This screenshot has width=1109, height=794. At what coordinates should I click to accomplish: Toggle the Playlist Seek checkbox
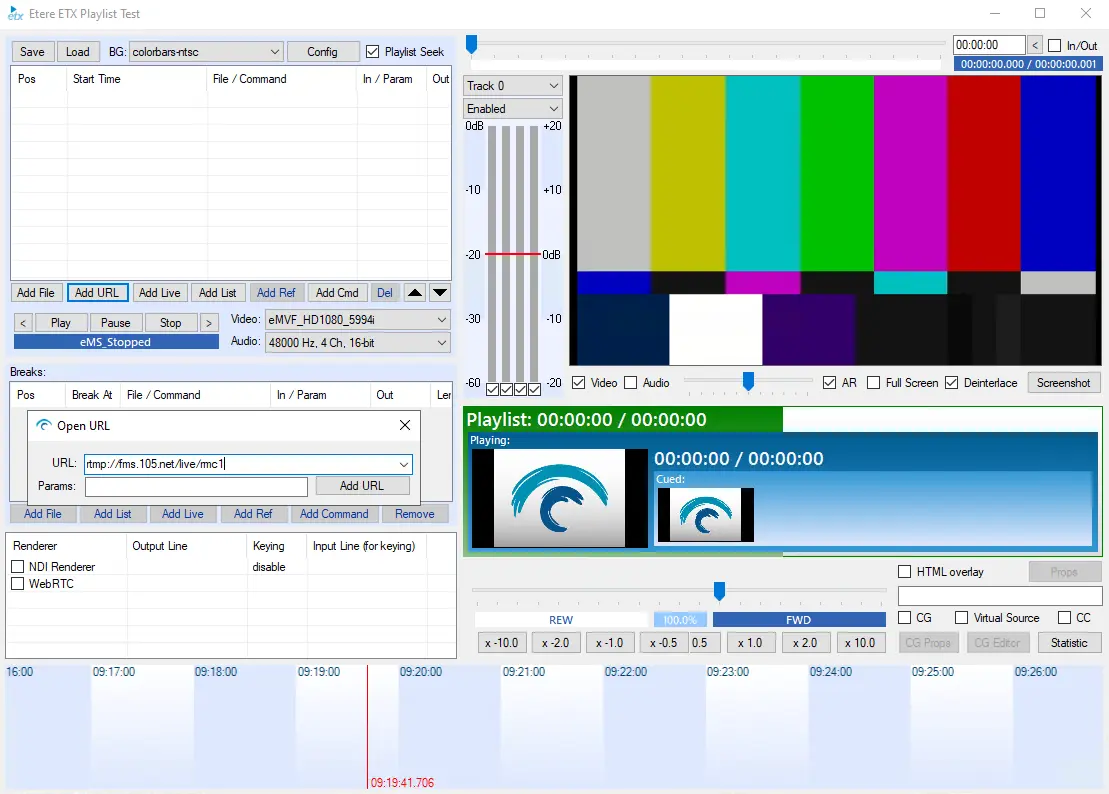tap(373, 52)
